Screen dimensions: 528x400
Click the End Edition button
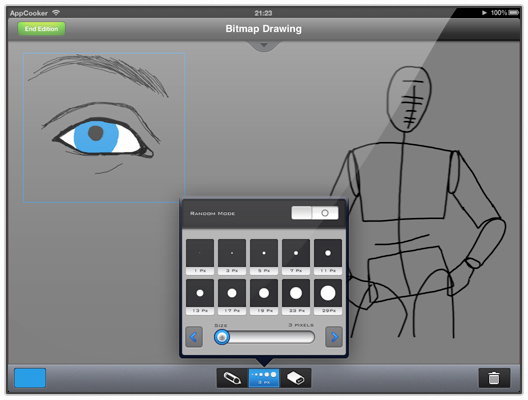(x=41, y=29)
